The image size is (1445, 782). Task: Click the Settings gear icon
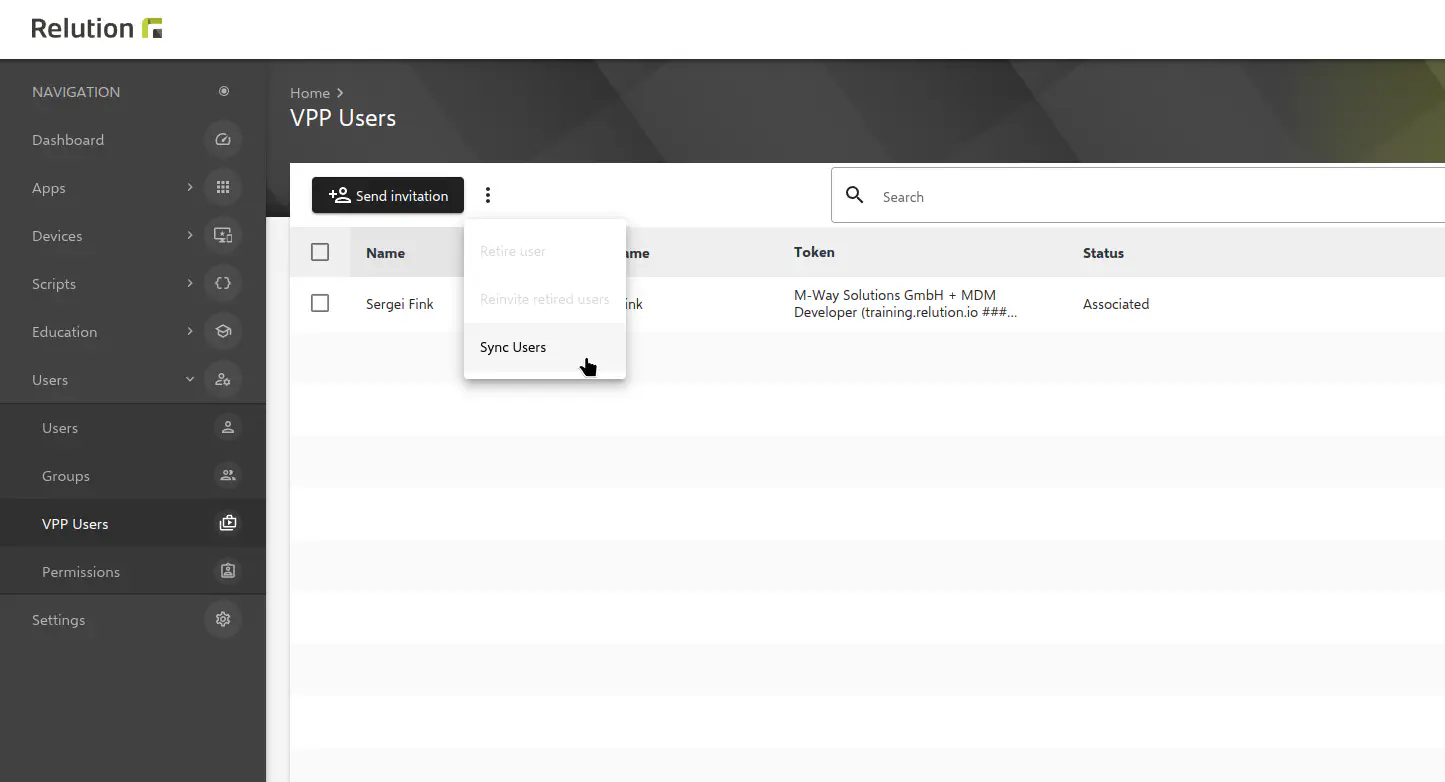(x=223, y=620)
